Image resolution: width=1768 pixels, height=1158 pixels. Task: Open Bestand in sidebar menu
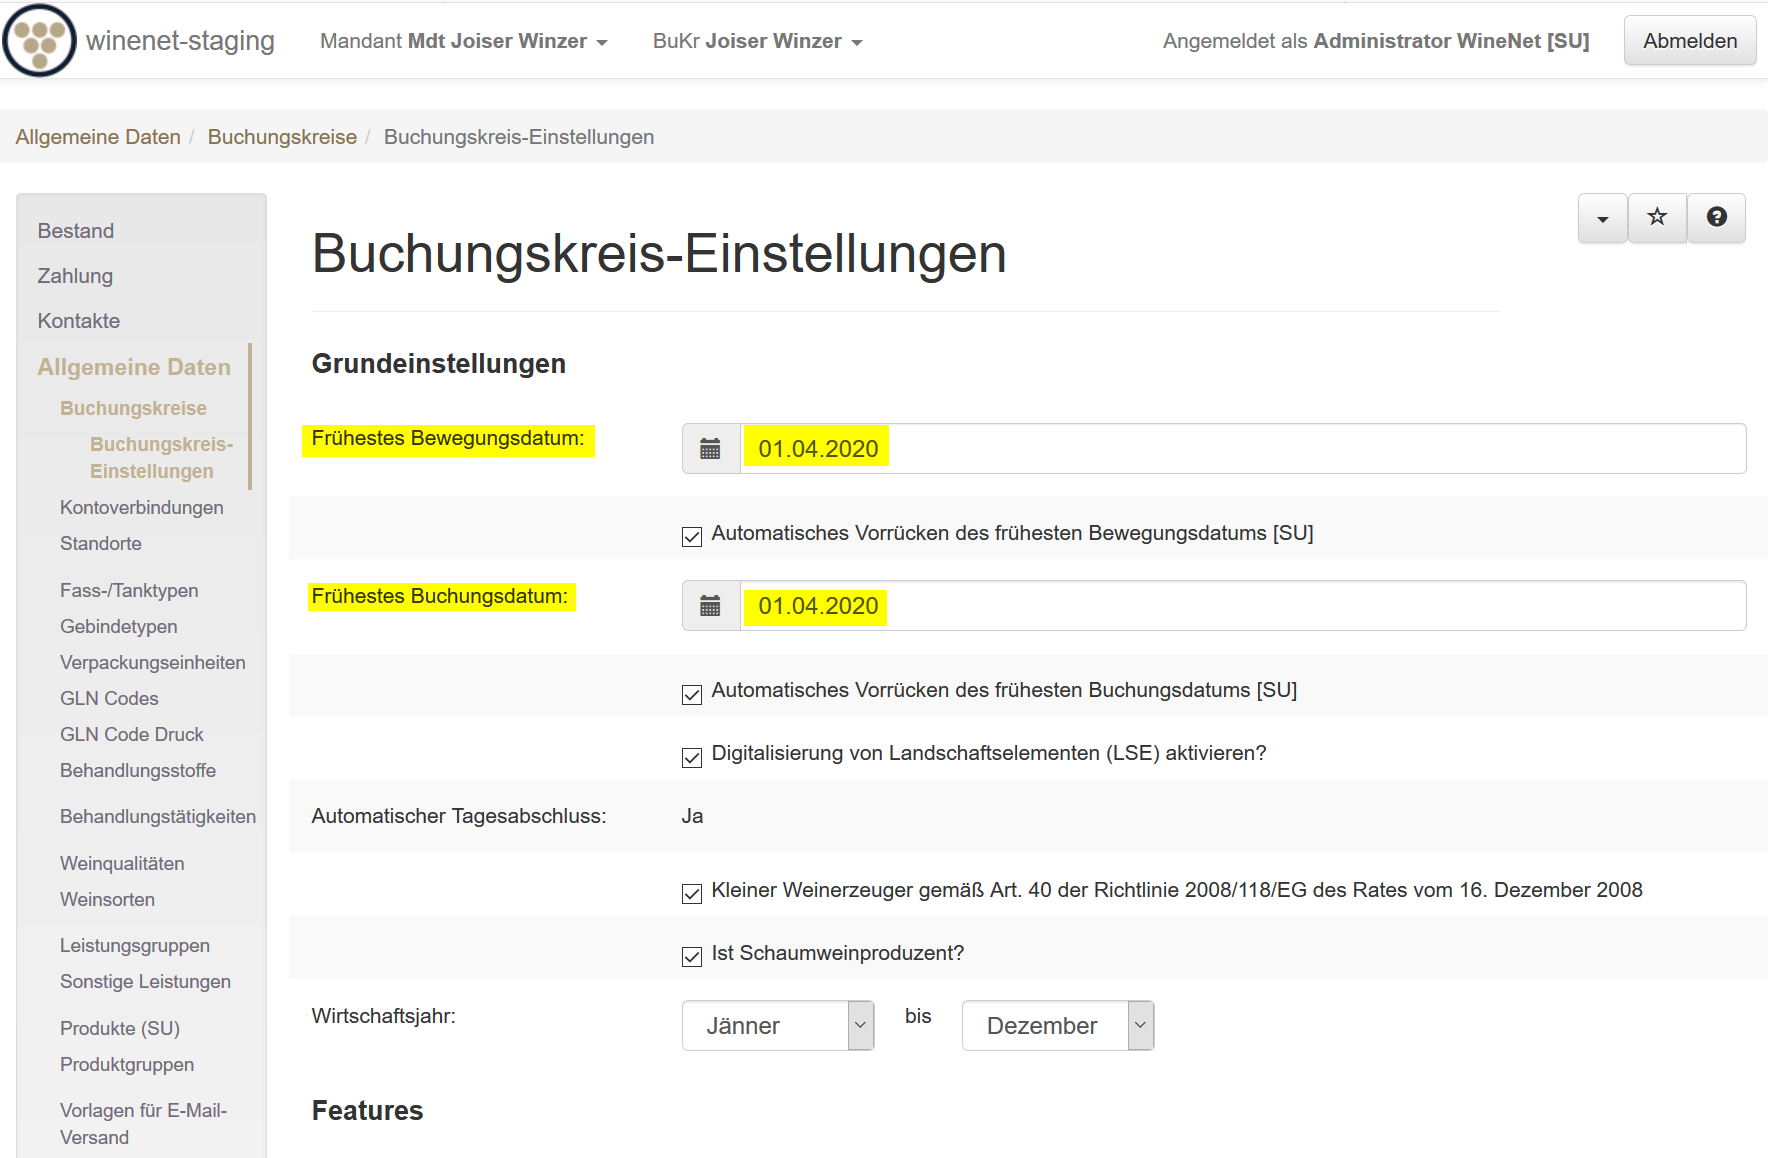[76, 231]
